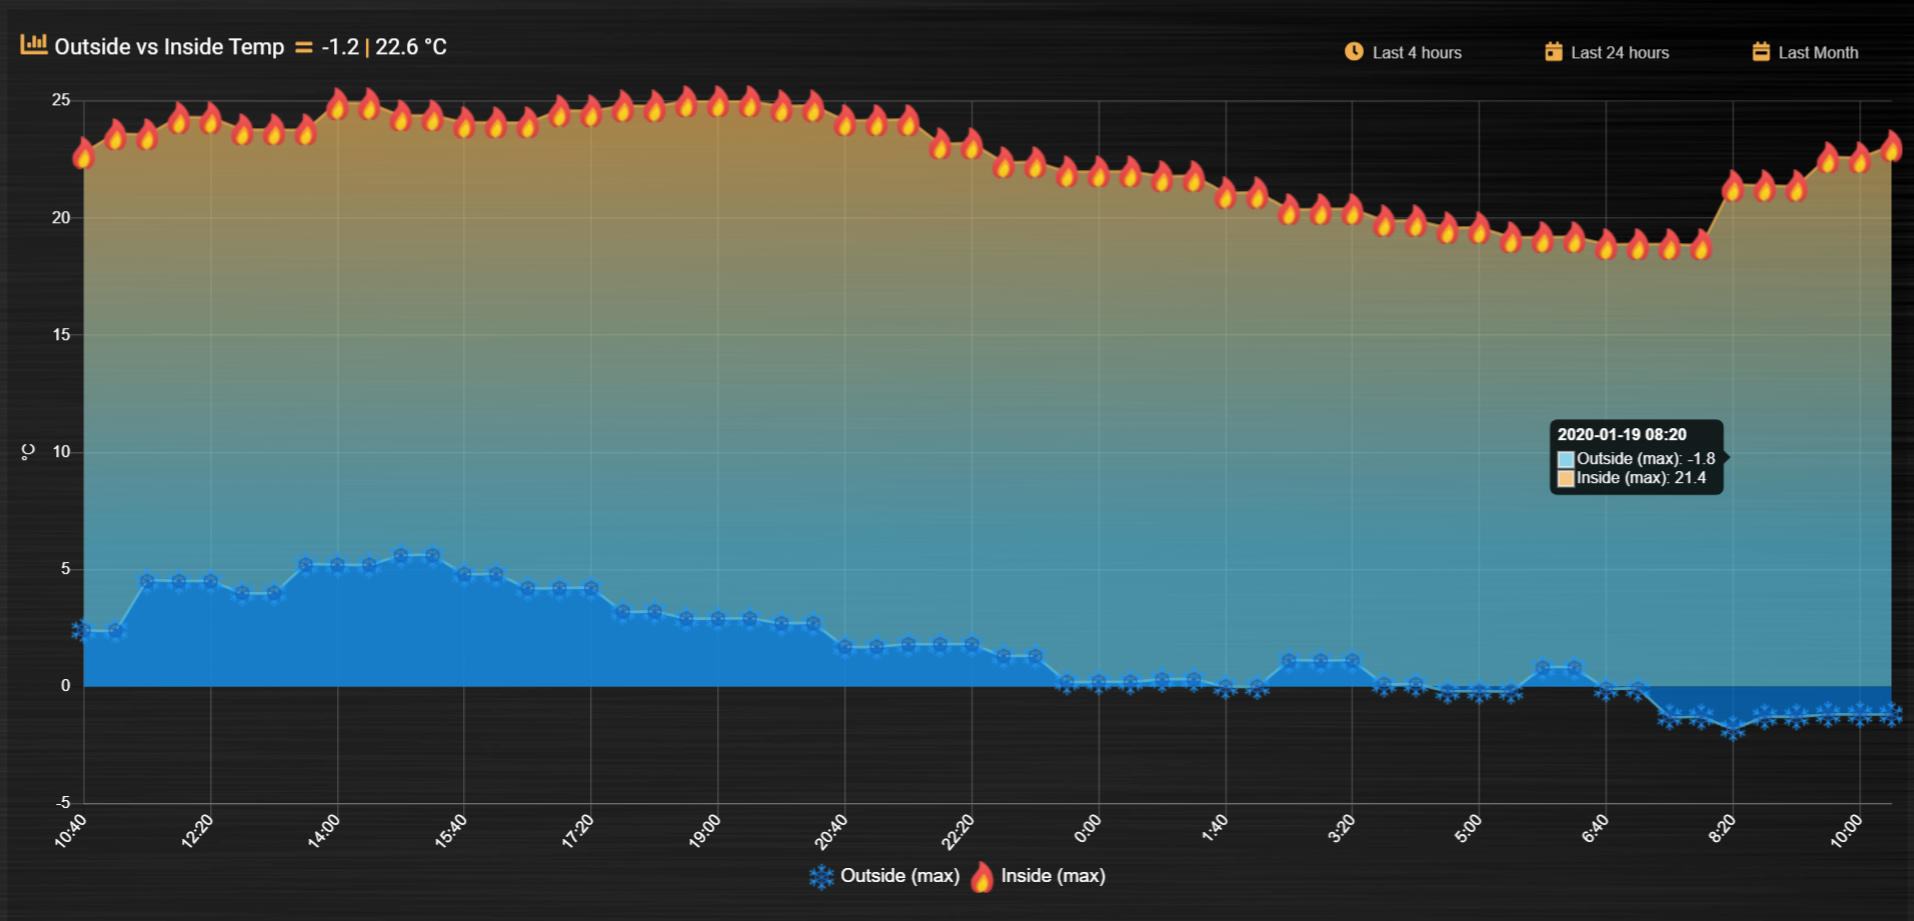Toggle the Outside (max) series label

point(900,876)
